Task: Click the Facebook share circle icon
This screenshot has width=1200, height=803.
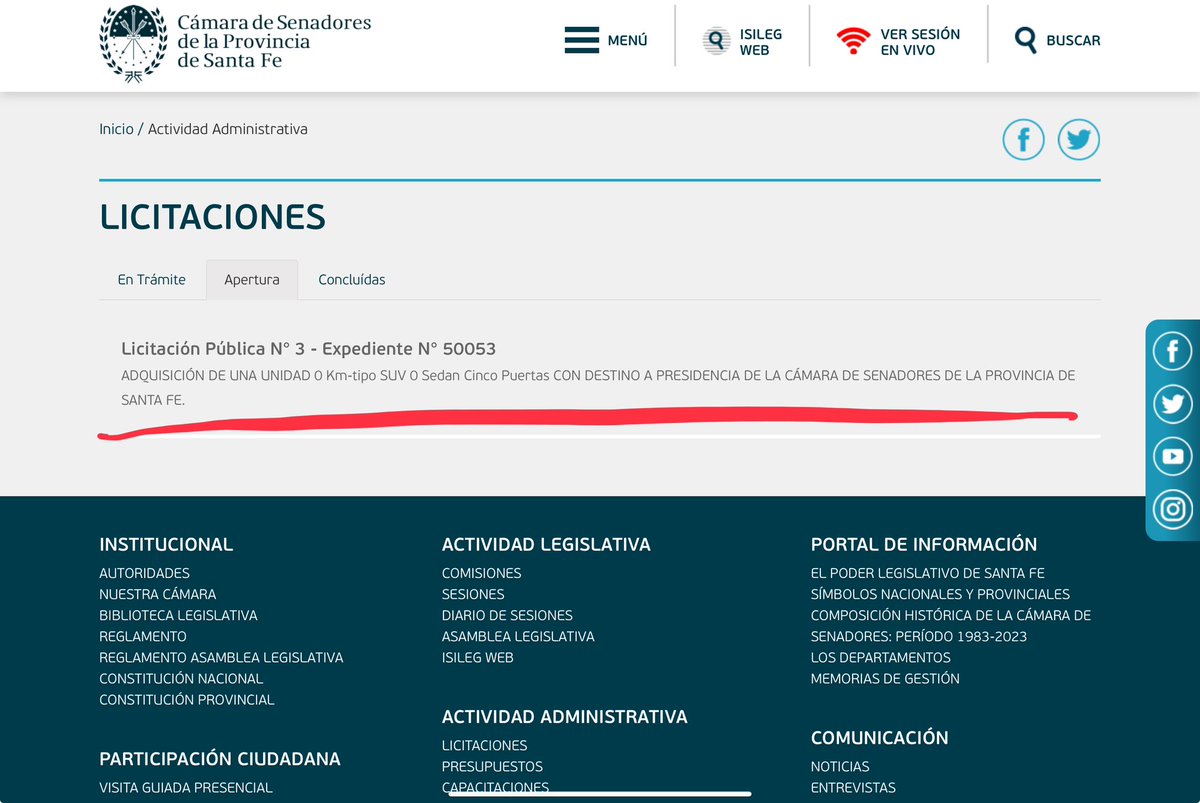Action: point(1023,139)
